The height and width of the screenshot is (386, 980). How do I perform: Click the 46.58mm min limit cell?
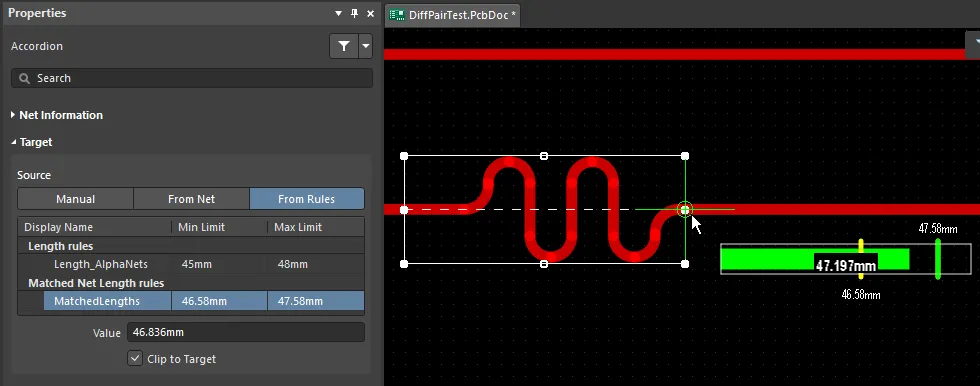(x=219, y=301)
